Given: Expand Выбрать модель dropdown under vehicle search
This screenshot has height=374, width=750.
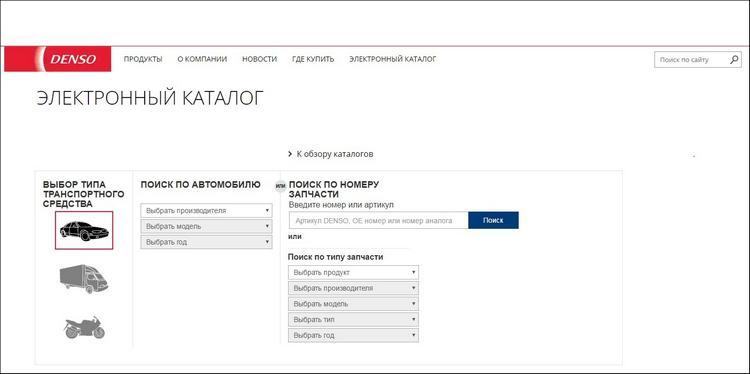Looking at the screenshot, I should tap(207, 226).
